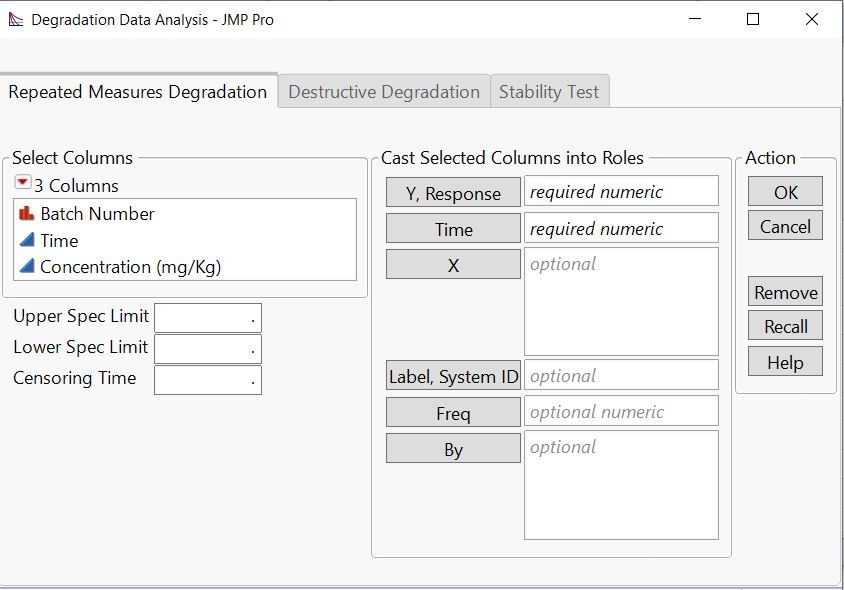Confirm the analysis with OK
The width and height of the screenshot is (844, 590).
click(784, 190)
